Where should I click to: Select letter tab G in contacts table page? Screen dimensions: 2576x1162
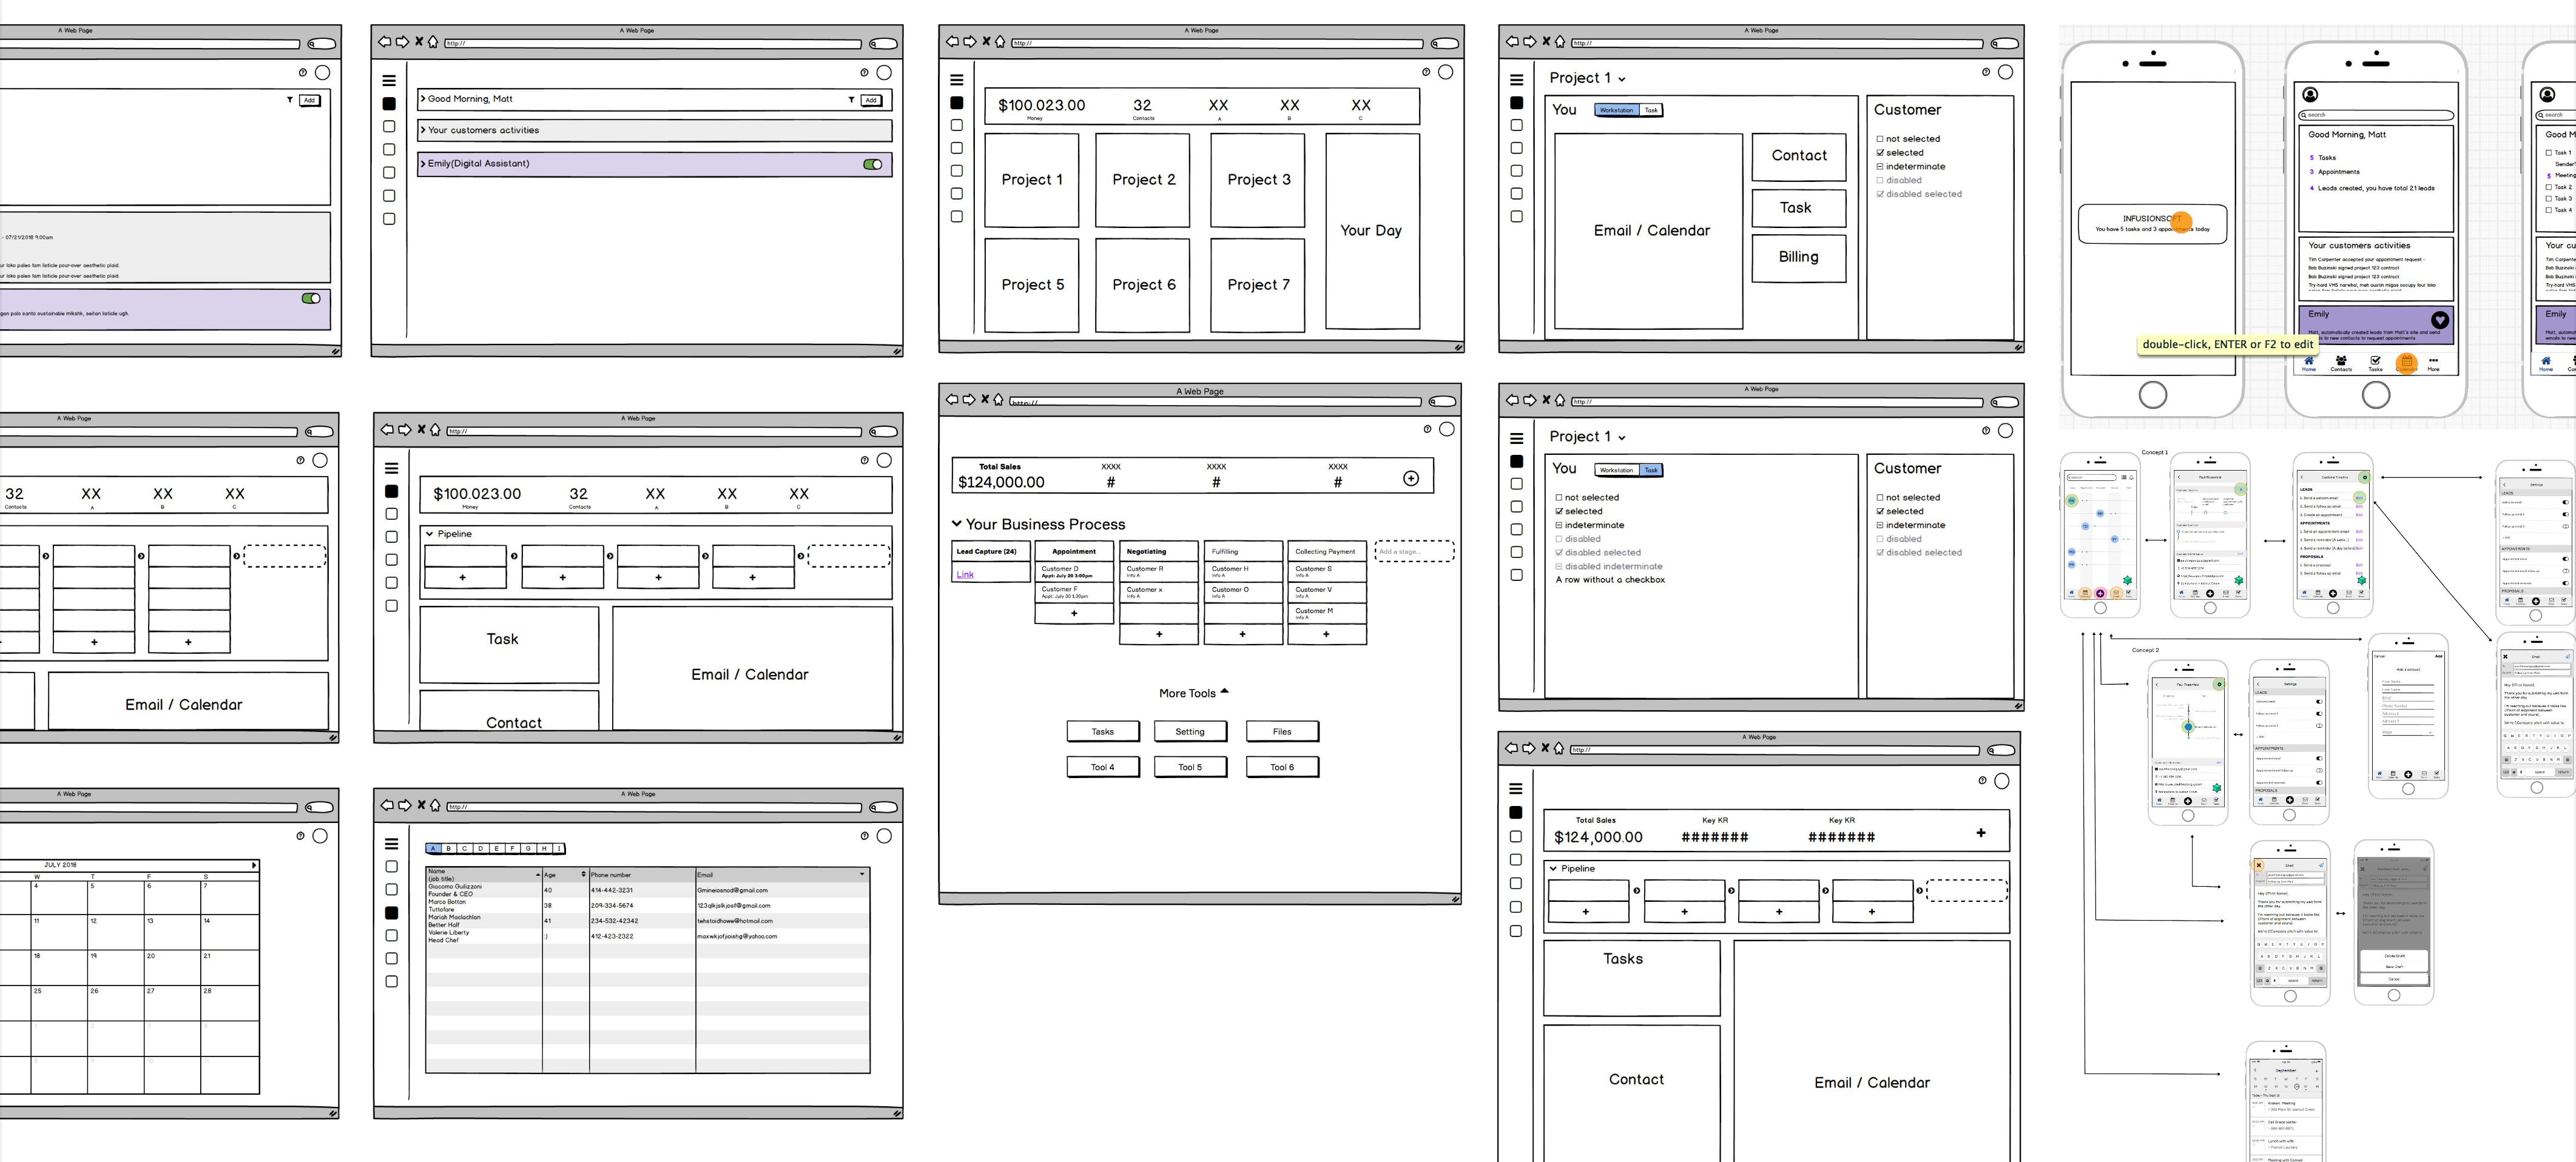(529, 848)
